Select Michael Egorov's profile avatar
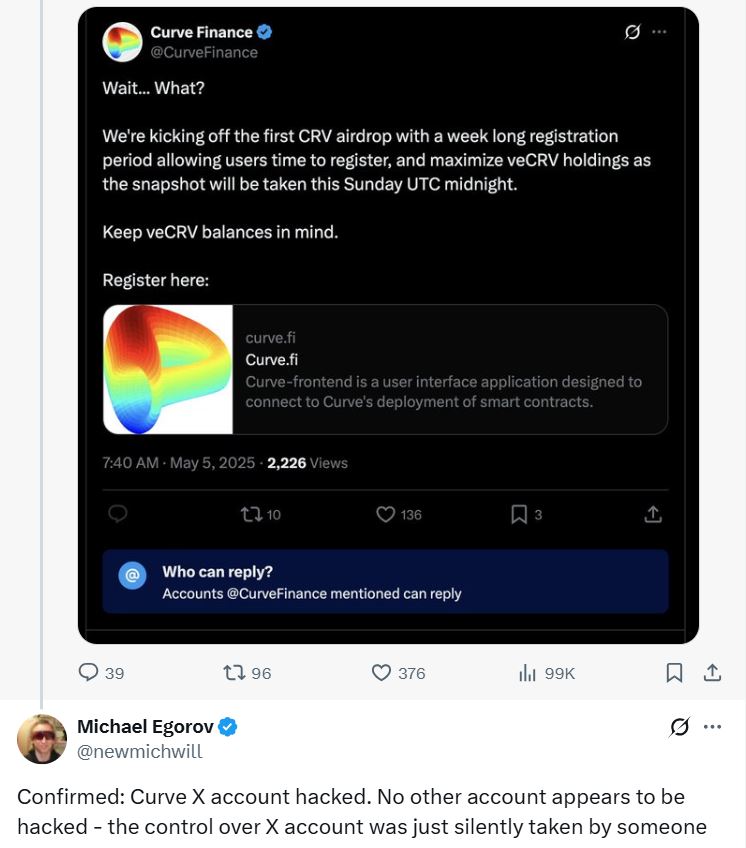 coord(42,739)
